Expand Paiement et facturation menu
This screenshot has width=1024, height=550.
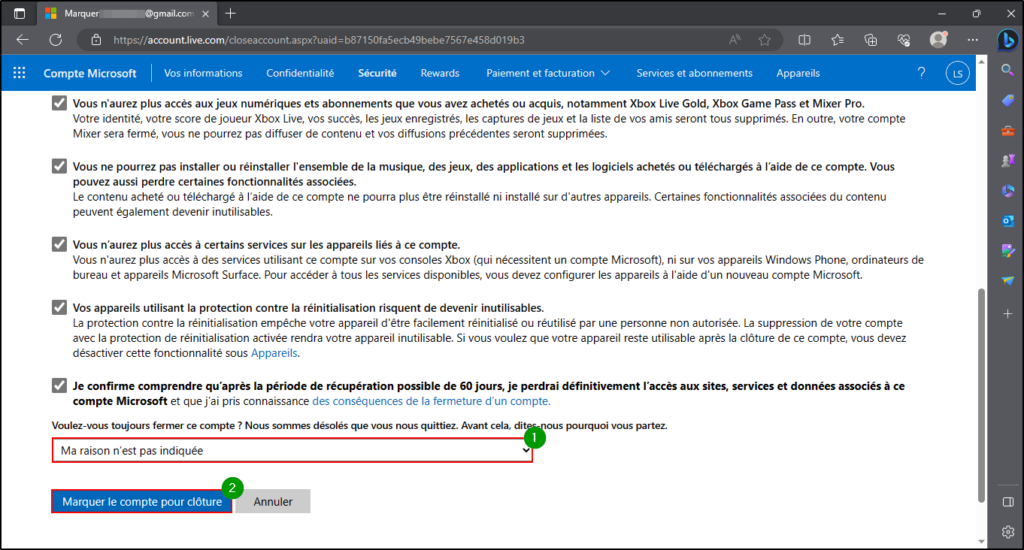coord(548,73)
